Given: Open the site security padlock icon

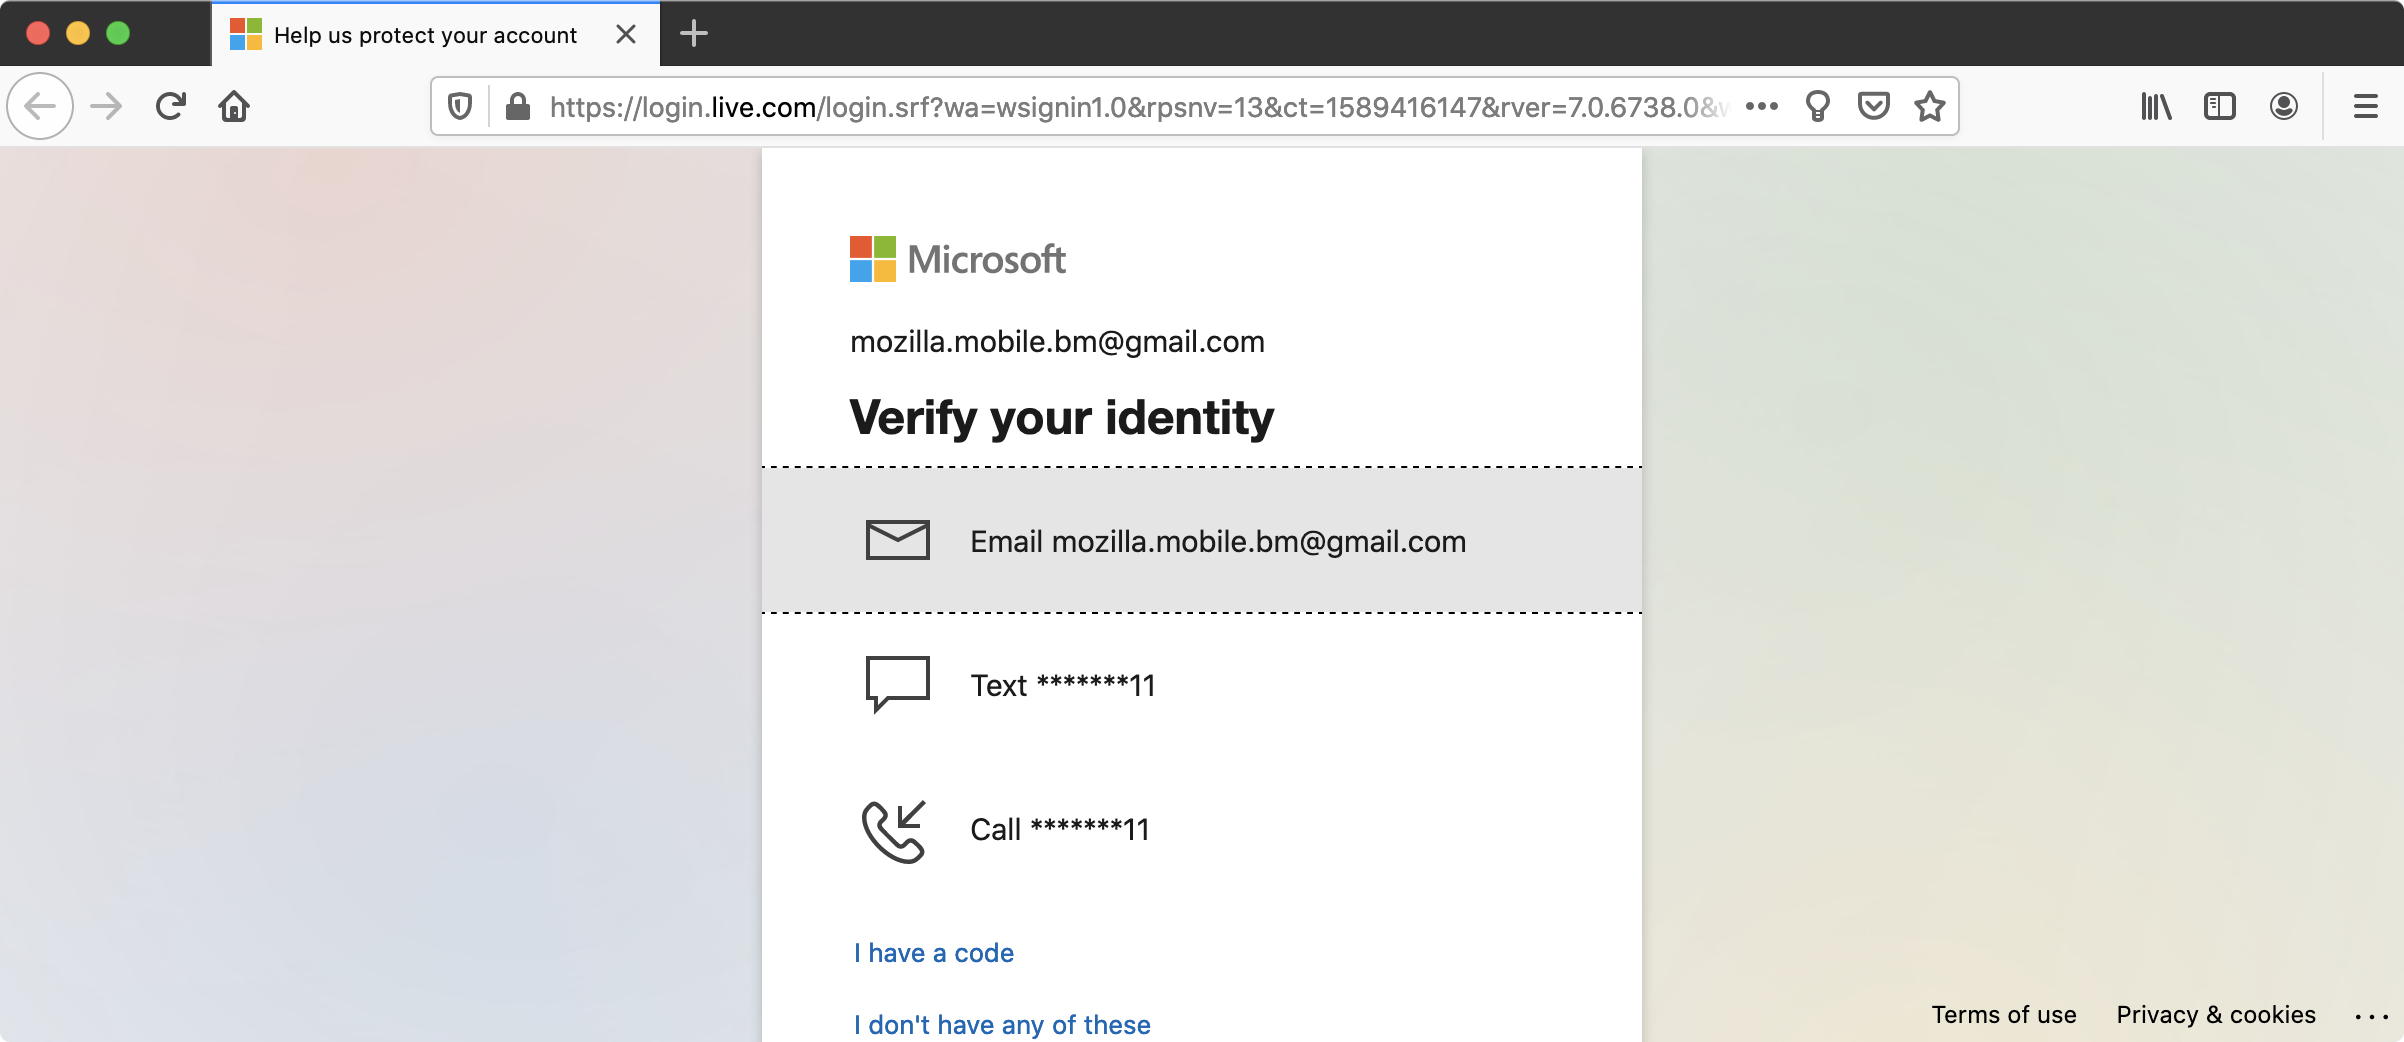Looking at the screenshot, I should tap(517, 106).
